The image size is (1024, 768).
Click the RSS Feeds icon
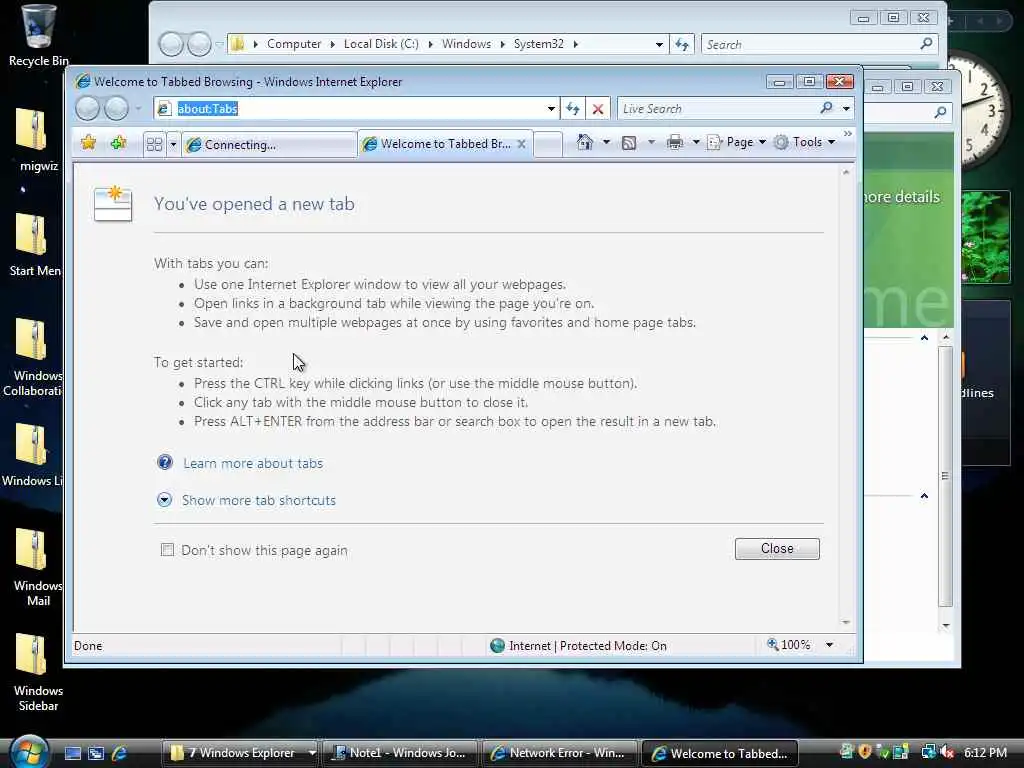pyautogui.click(x=629, y=142)
